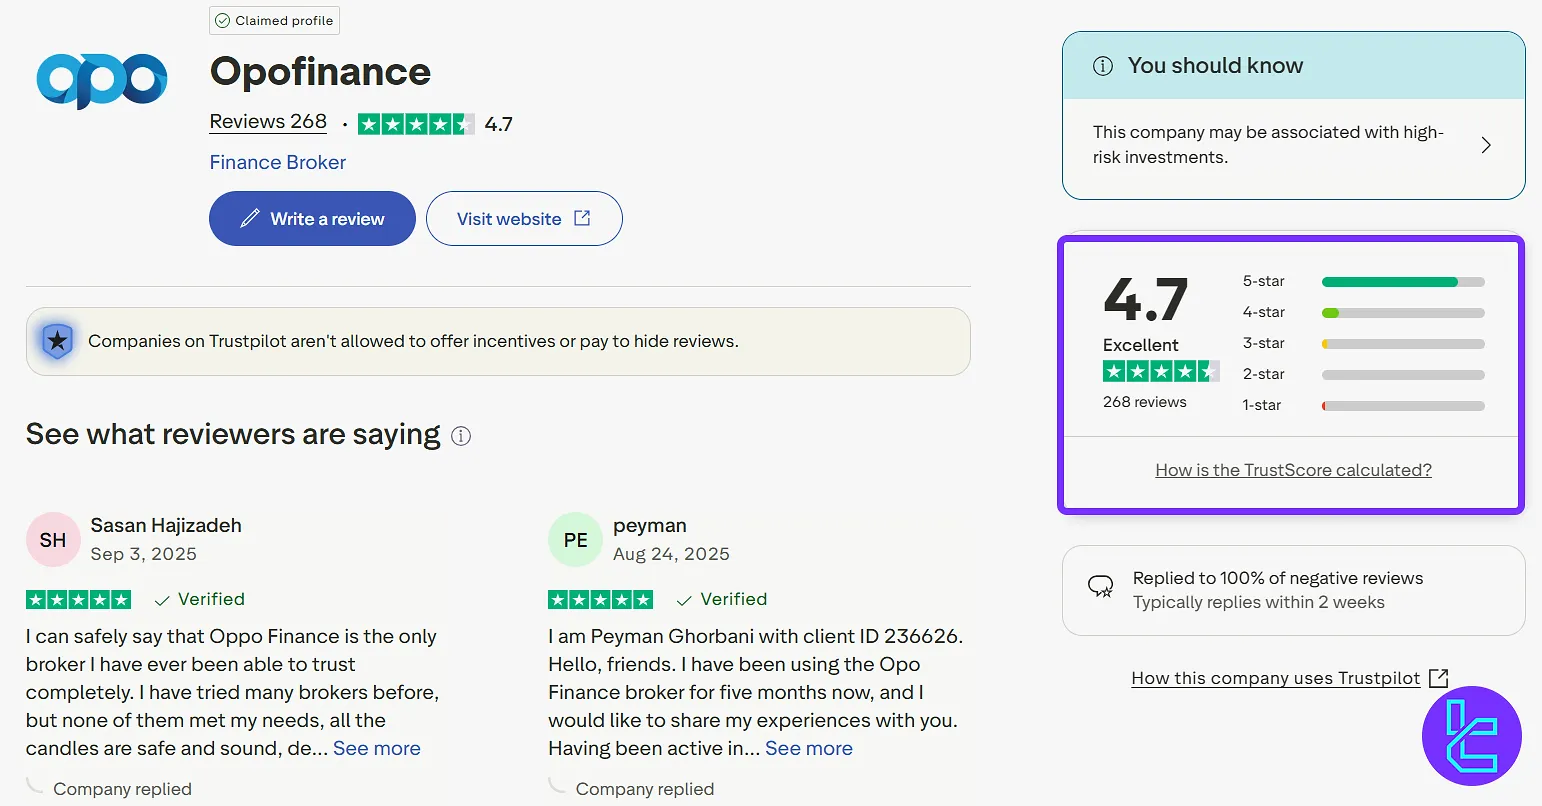Click the purple floating logo icon
The width and height of the screenshot is (1542, 806).
point(1471,736)
